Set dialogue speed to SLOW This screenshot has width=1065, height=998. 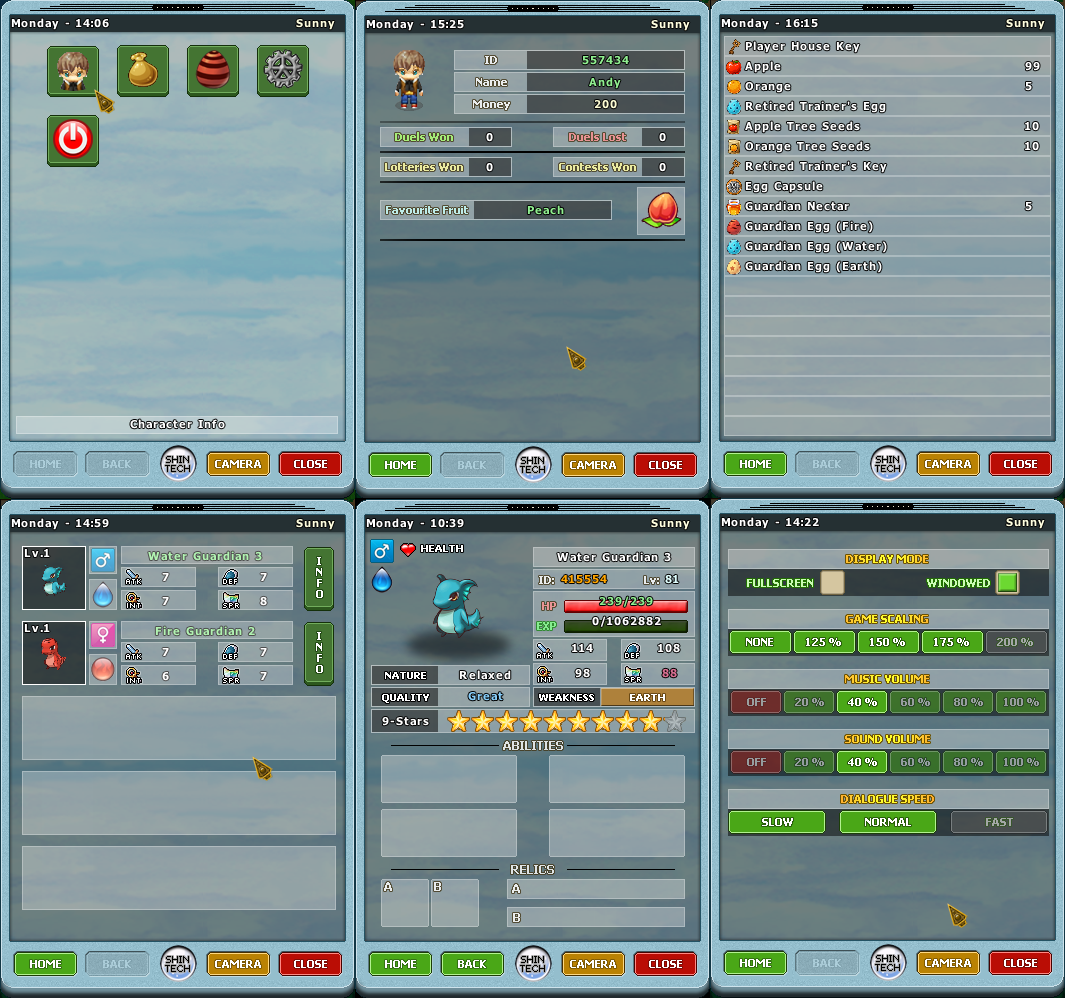(x=777, y=822)
